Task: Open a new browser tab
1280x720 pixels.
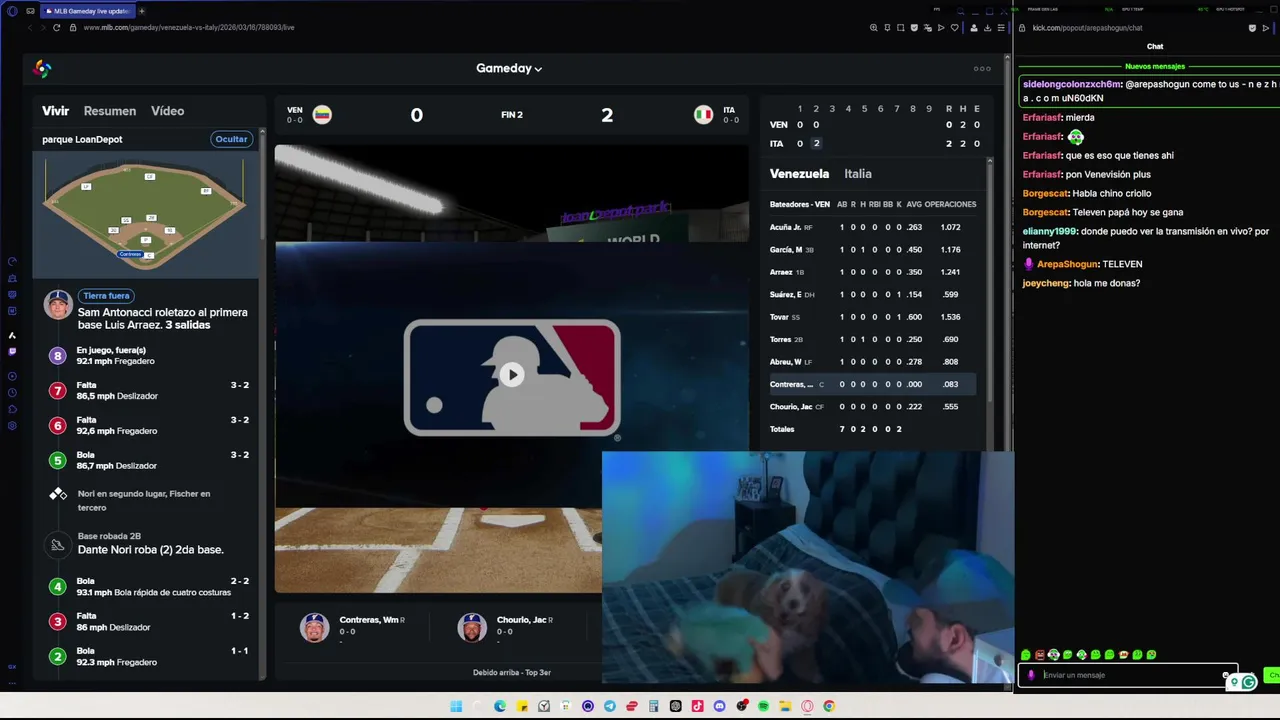Action: point(141,11)
